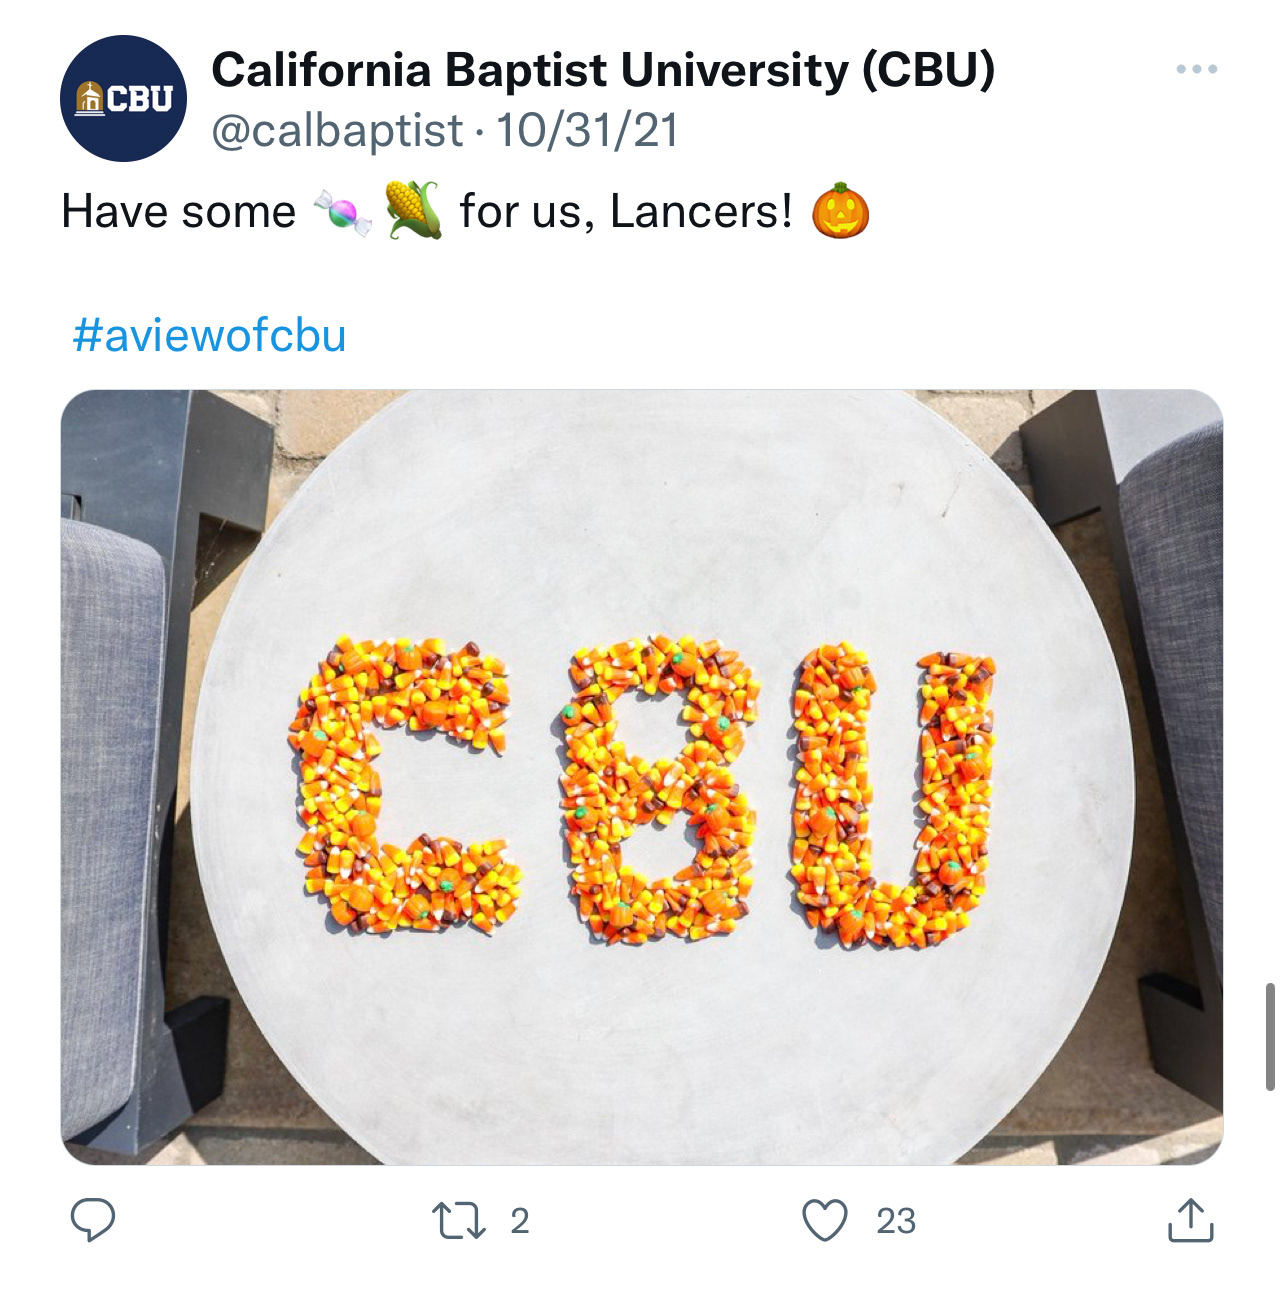This screenshot has width=1284, height=1292.
Task: Open California Baptist University (CBU) display name
Action: click(x=603, y=70)
